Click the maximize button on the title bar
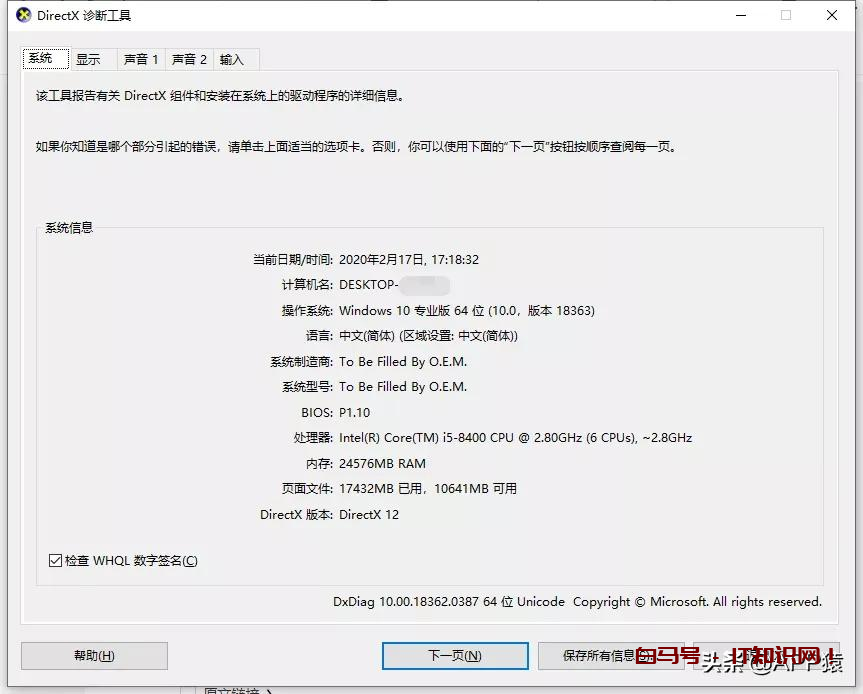Image resolution: width=863 pixels, height=694 pixels. (786, 16)
